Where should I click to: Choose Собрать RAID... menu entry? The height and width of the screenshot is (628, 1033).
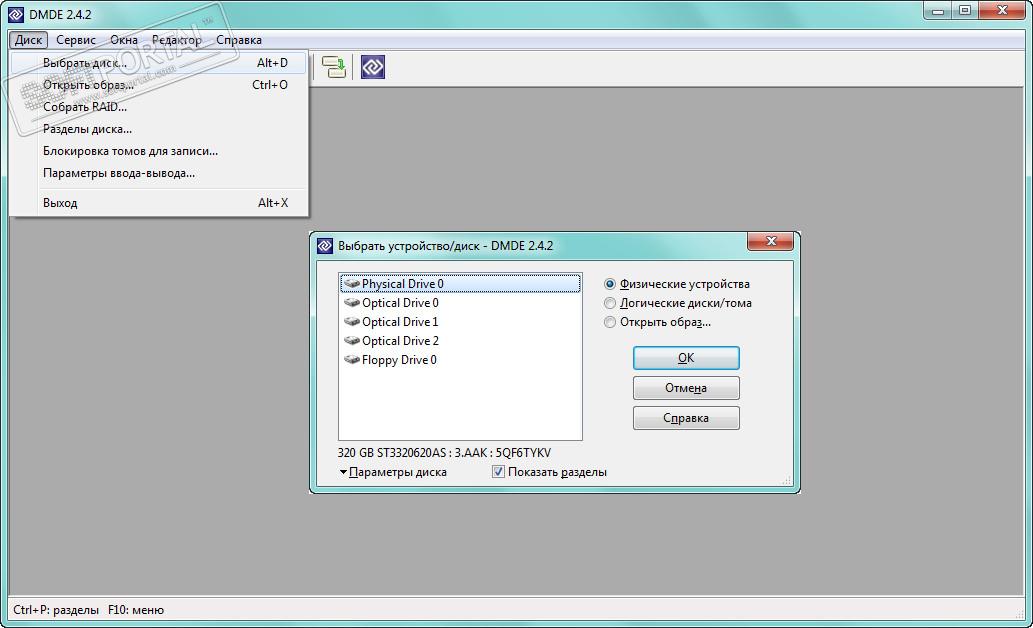[159, 107]
